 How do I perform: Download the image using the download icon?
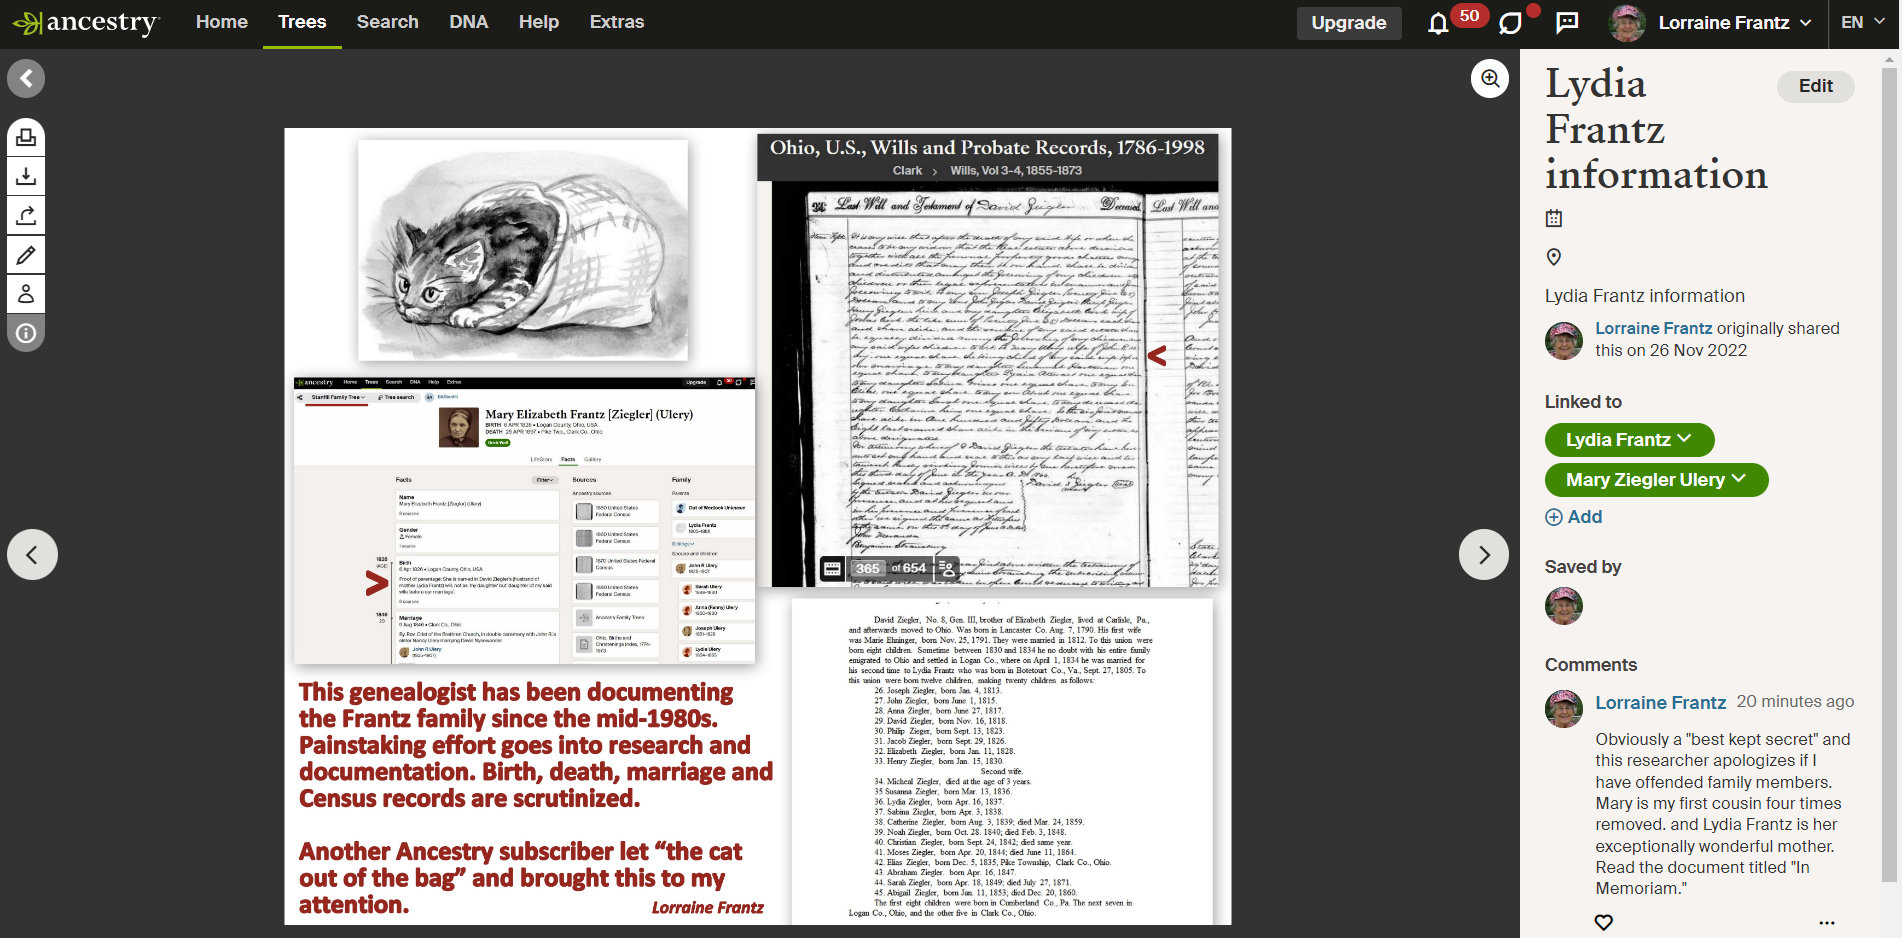click(26, 176)
